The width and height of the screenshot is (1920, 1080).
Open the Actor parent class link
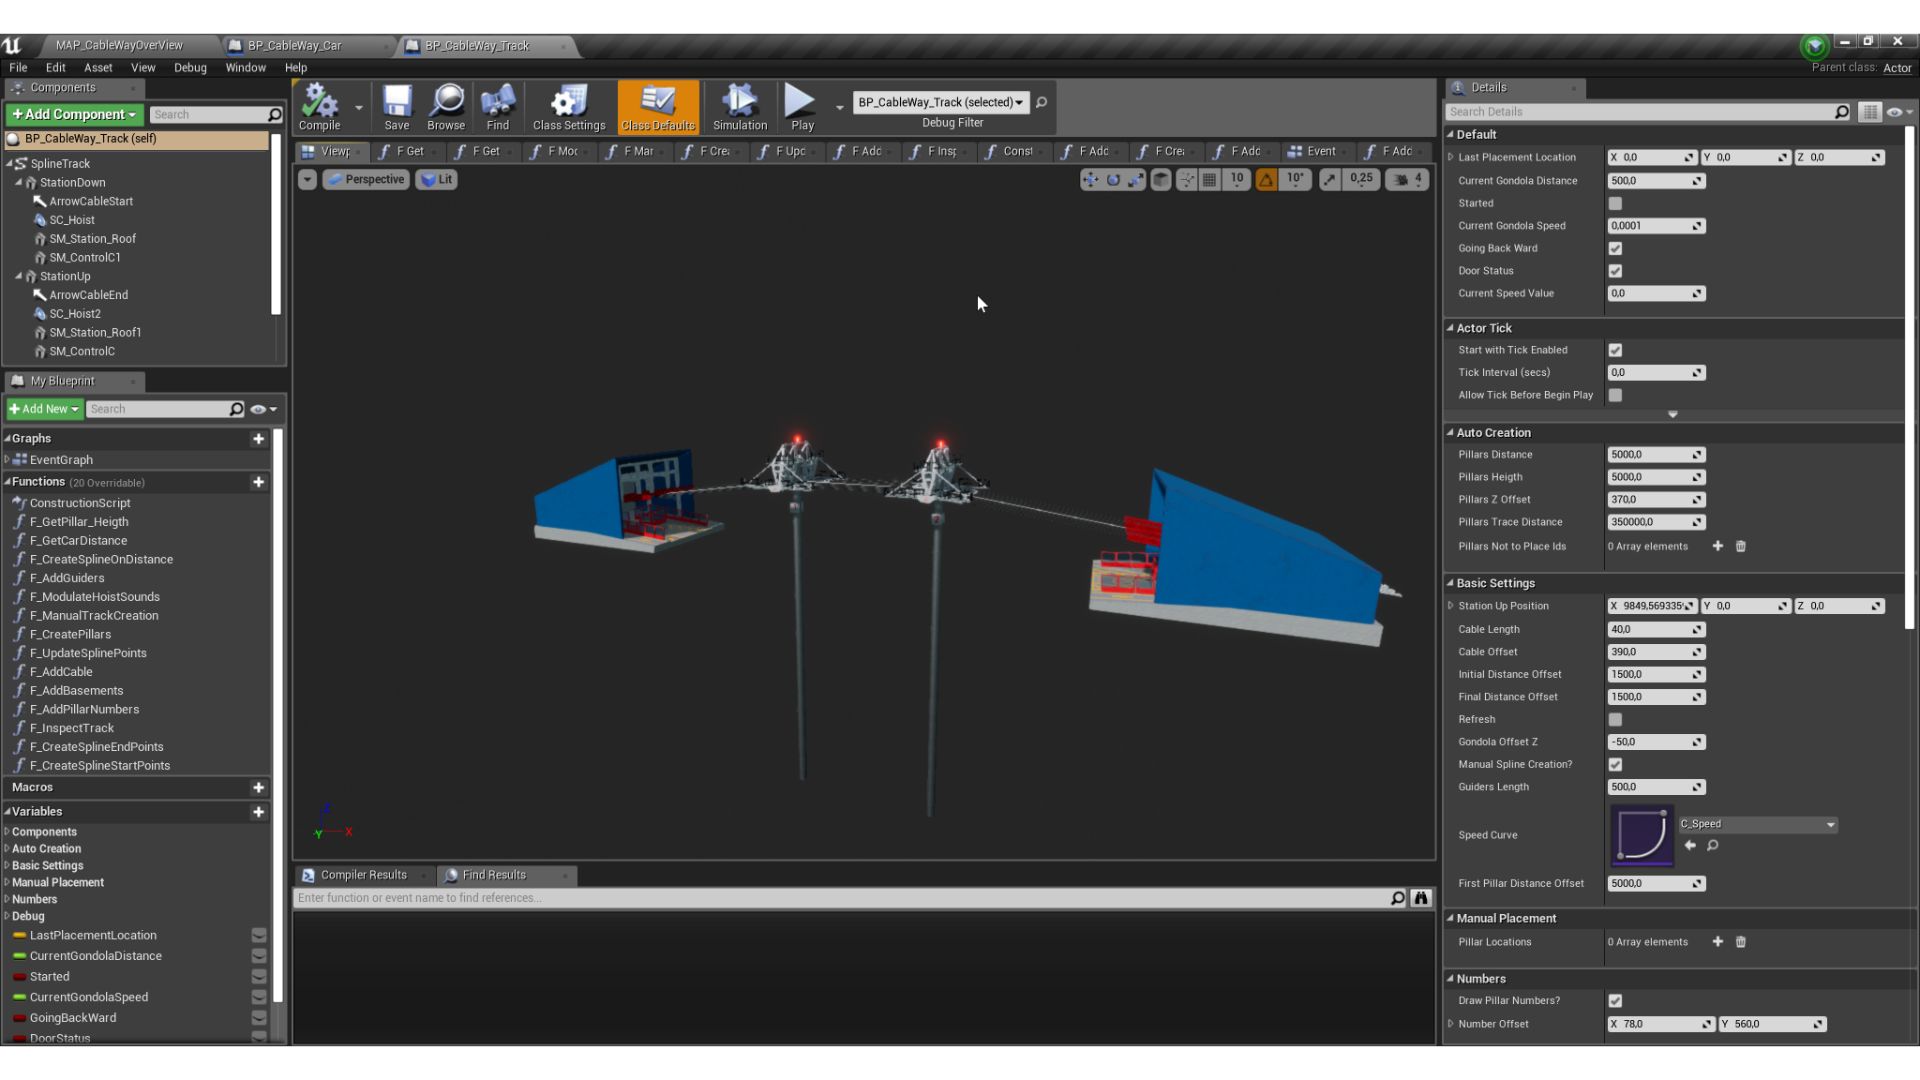click(1897, 68)
